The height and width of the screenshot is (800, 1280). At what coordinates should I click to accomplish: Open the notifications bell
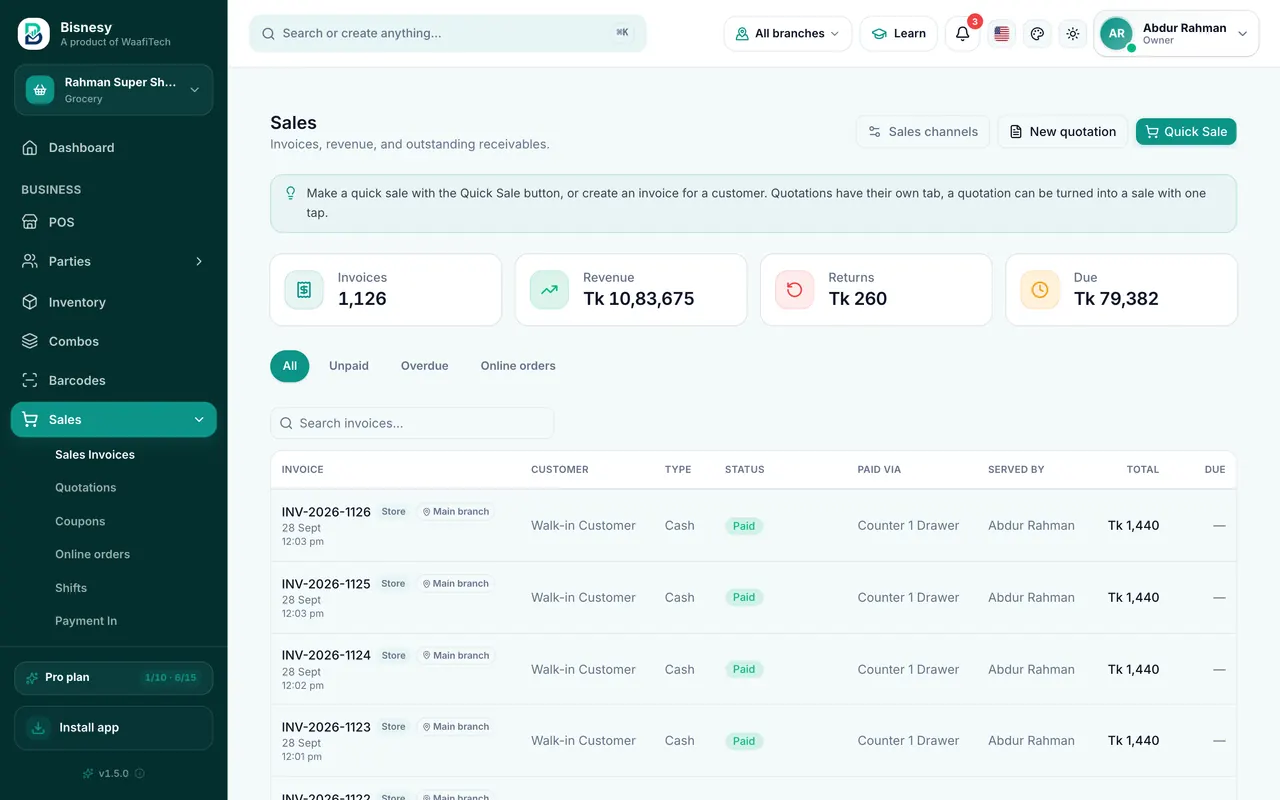(x=962, y=34)
